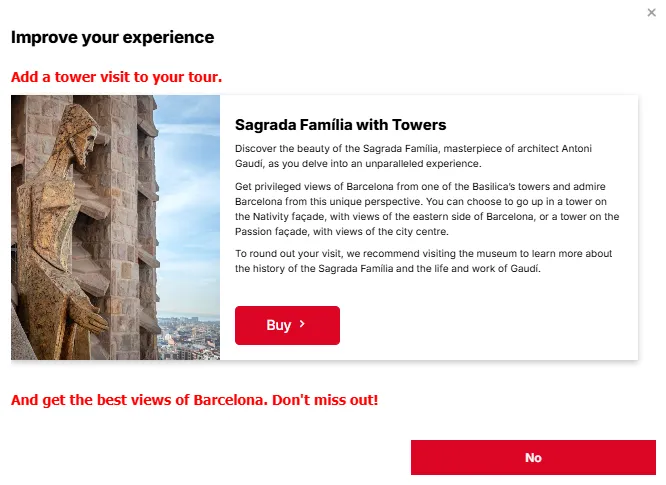This screenshot has width=666, height=485.
Task: Click the blue sky area of the photo
Action: [188, 180]
